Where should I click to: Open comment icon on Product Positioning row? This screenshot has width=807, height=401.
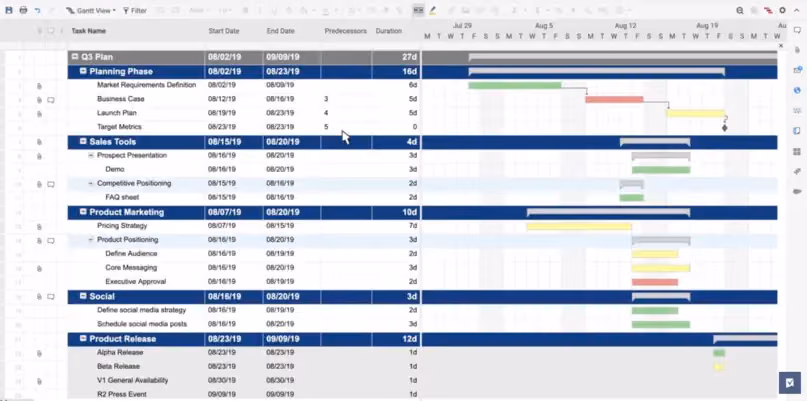point(51,240)
